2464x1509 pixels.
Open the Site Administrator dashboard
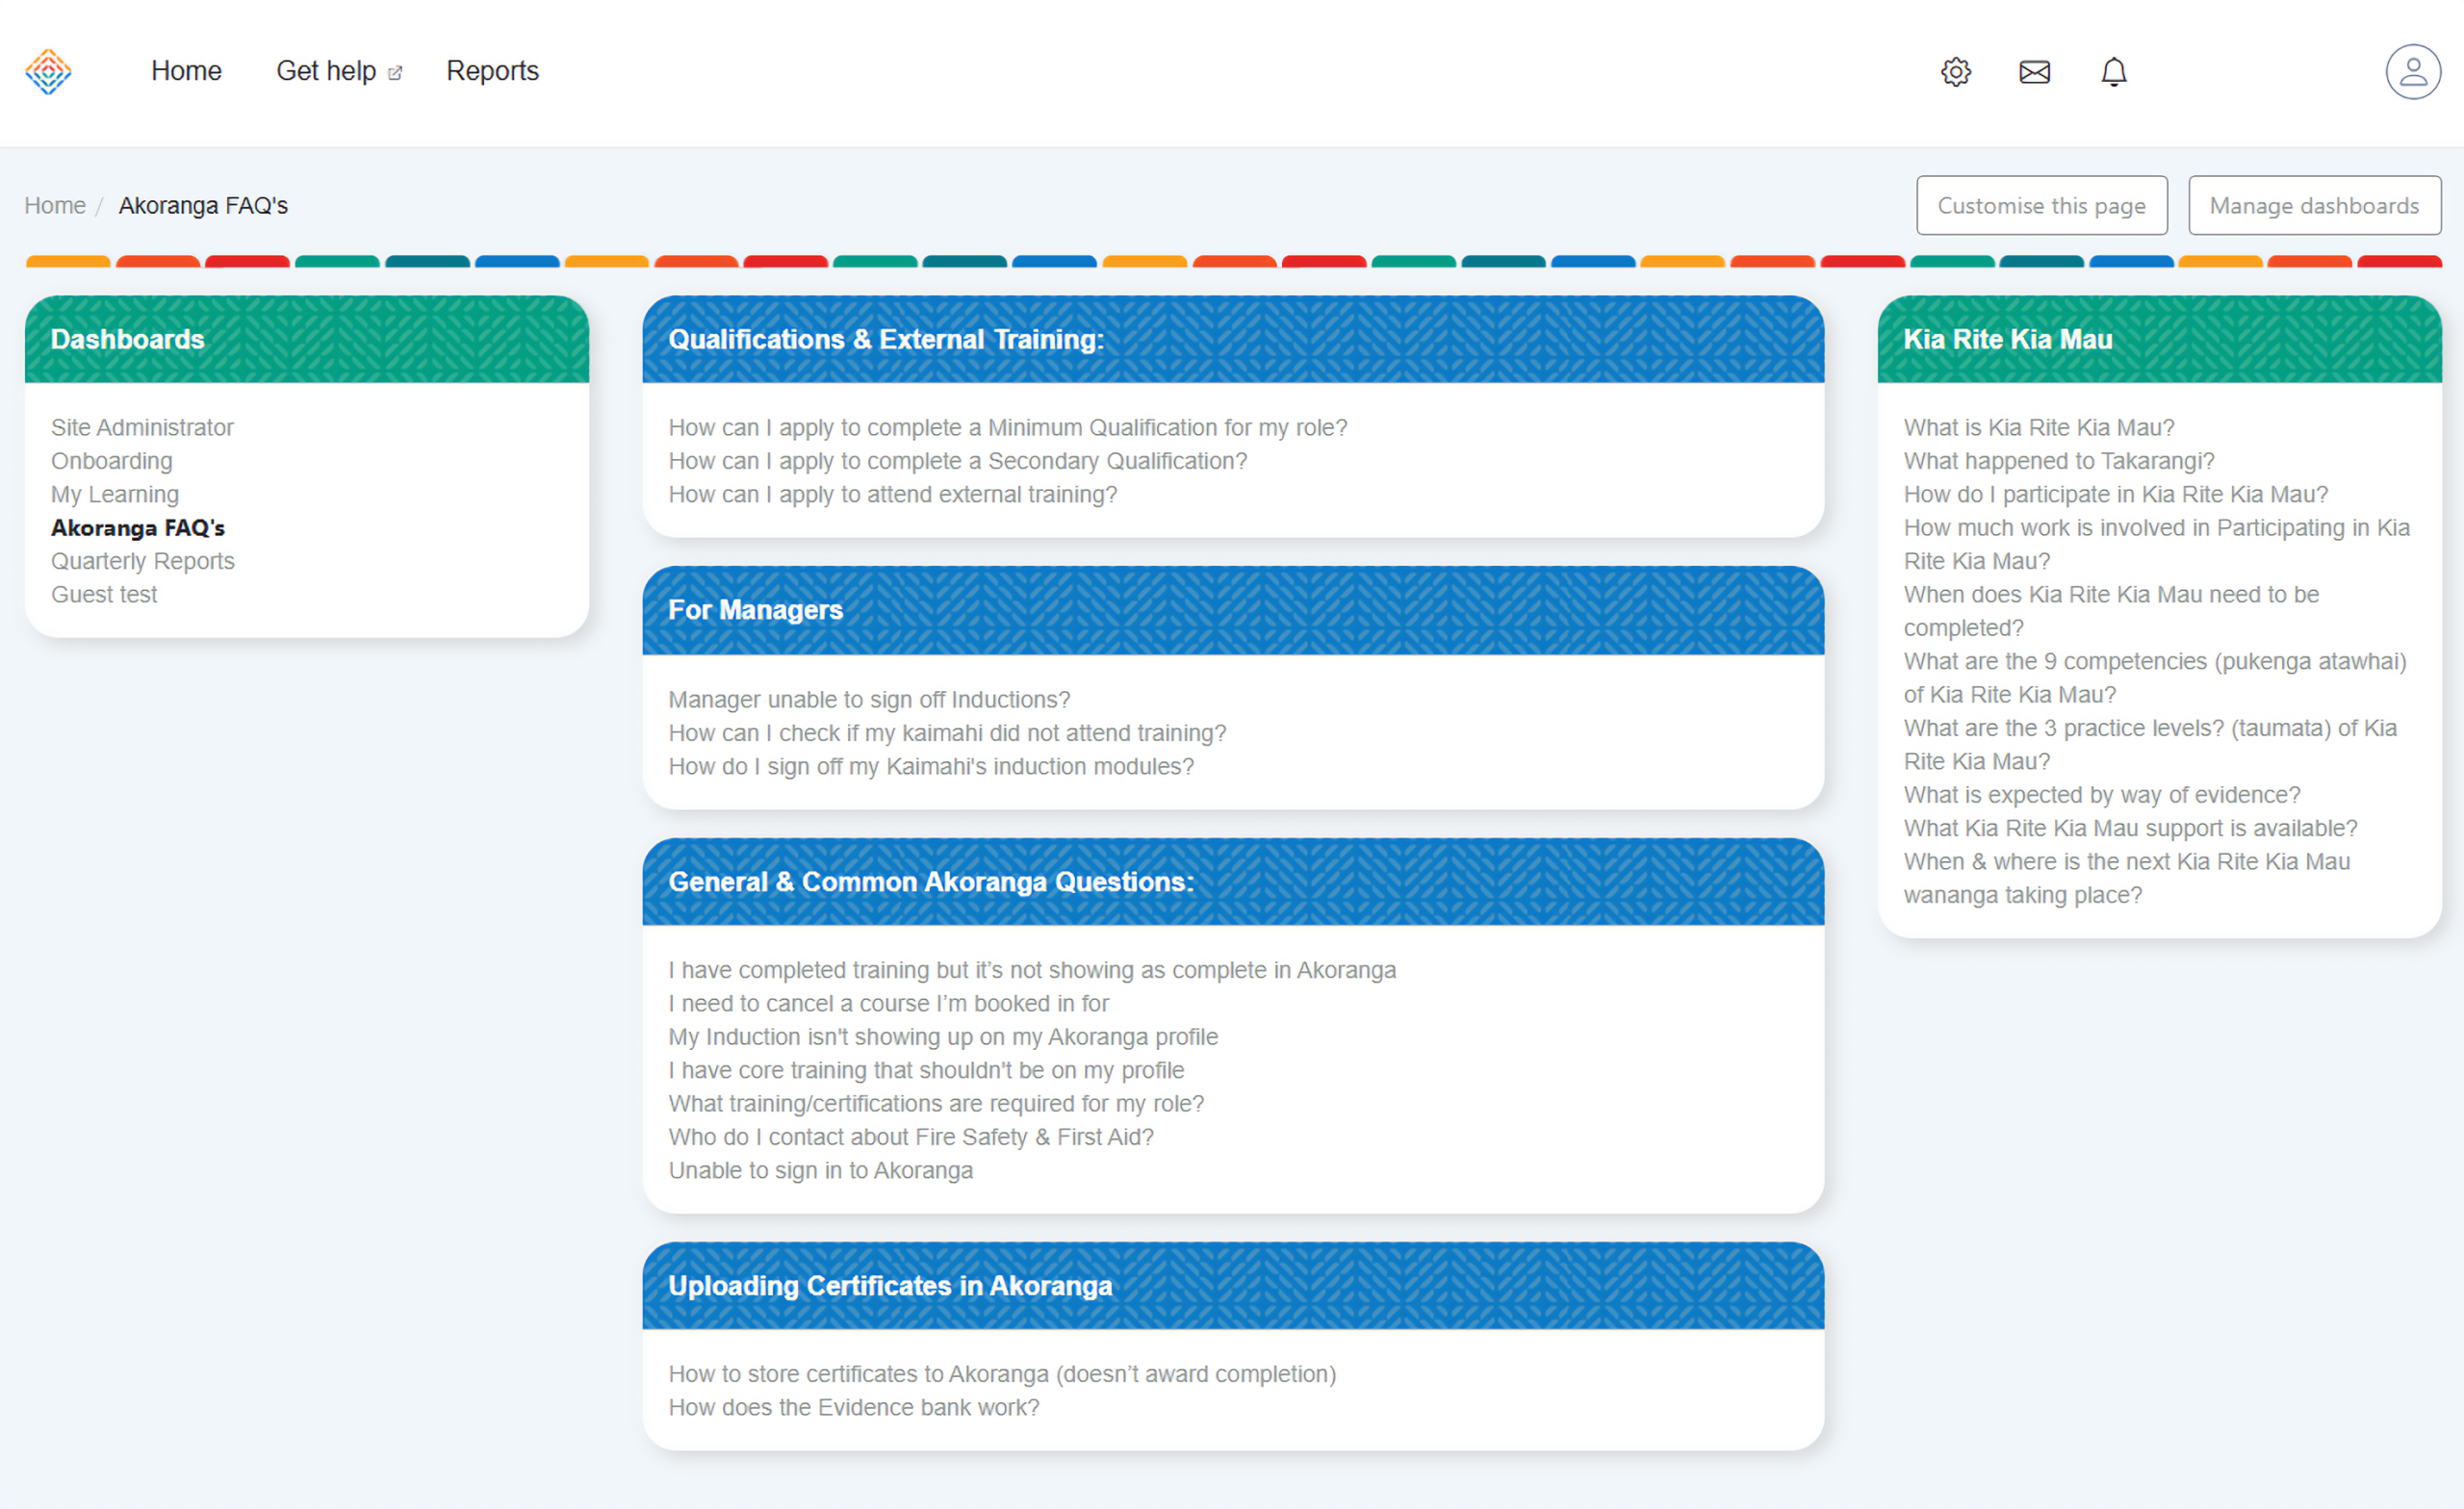tap(142, 428)
